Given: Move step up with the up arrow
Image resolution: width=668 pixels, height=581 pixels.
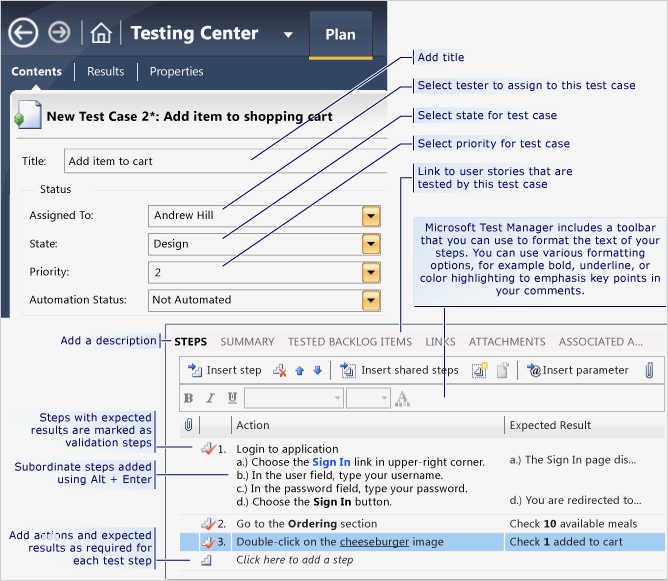Looking at the screenshot, I should [299, 371].
